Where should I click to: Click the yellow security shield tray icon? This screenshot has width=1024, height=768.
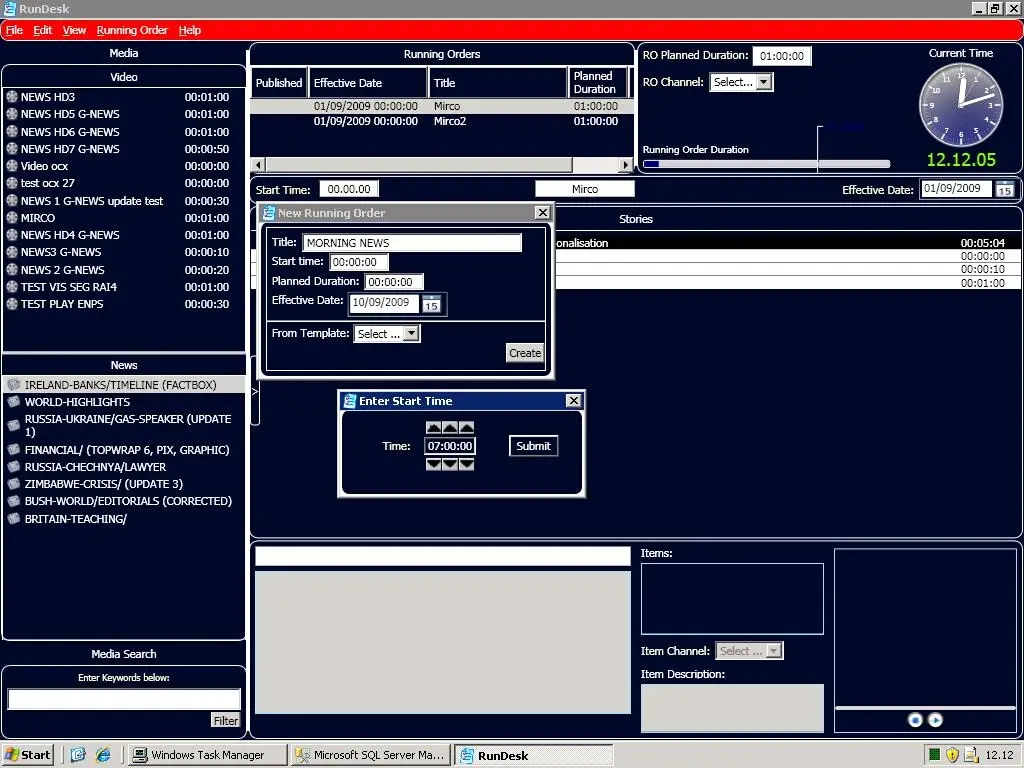pos(953,755)
